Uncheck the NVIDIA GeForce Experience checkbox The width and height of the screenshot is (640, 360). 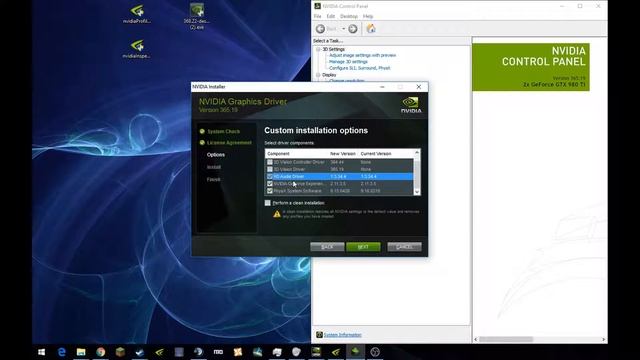click(x=269, y=184)
